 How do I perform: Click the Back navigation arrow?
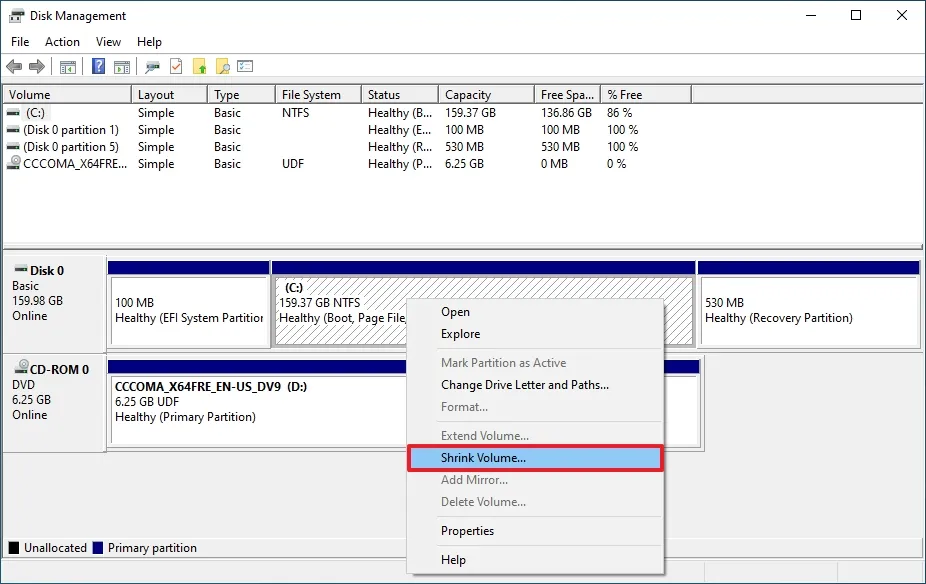(14, 66)
